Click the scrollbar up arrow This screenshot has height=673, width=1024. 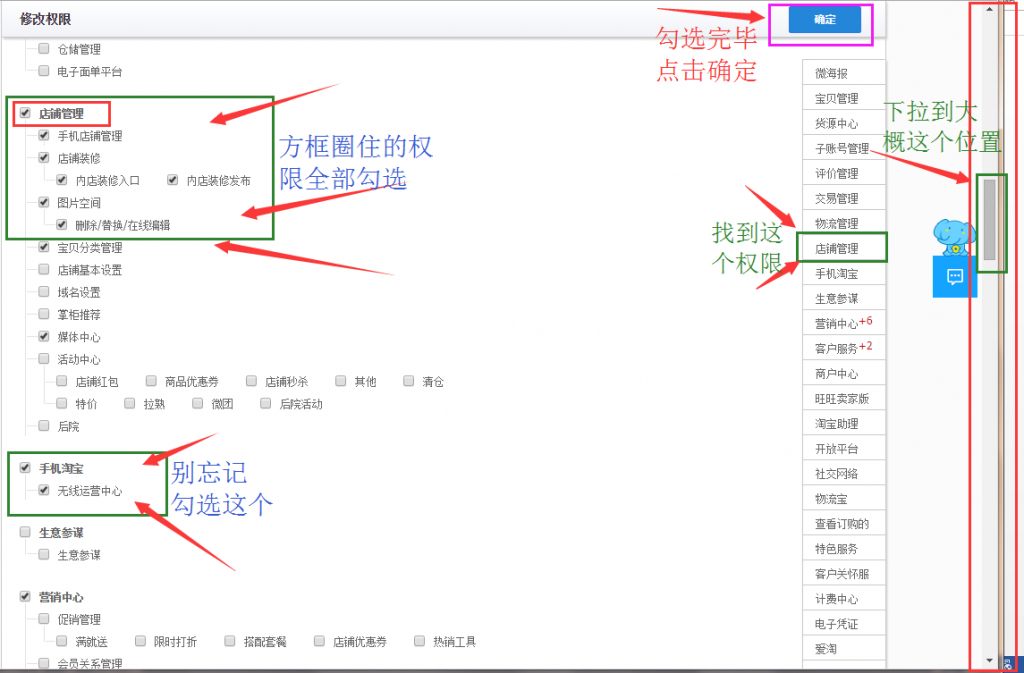coord(989,9)
